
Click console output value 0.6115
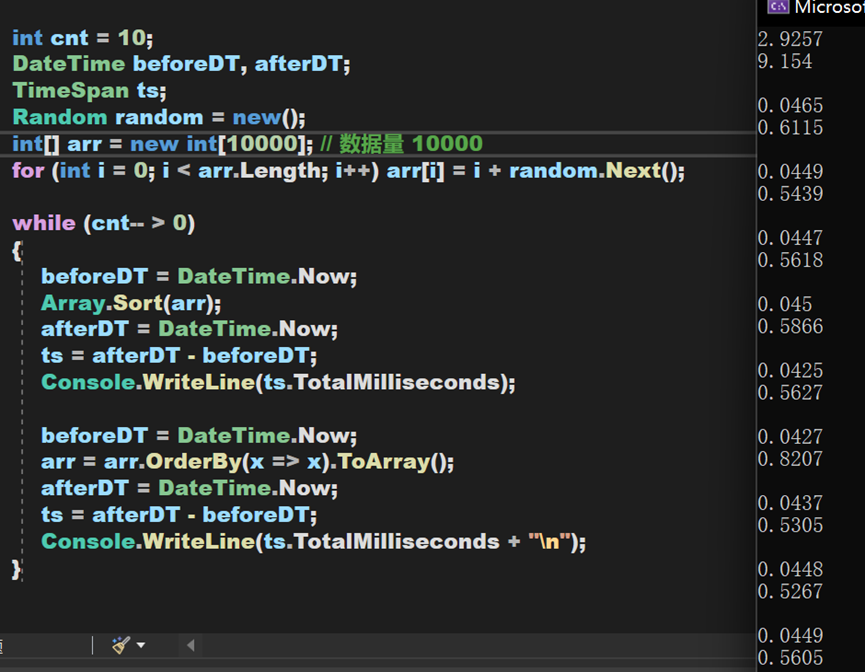(x=790, y=127)
